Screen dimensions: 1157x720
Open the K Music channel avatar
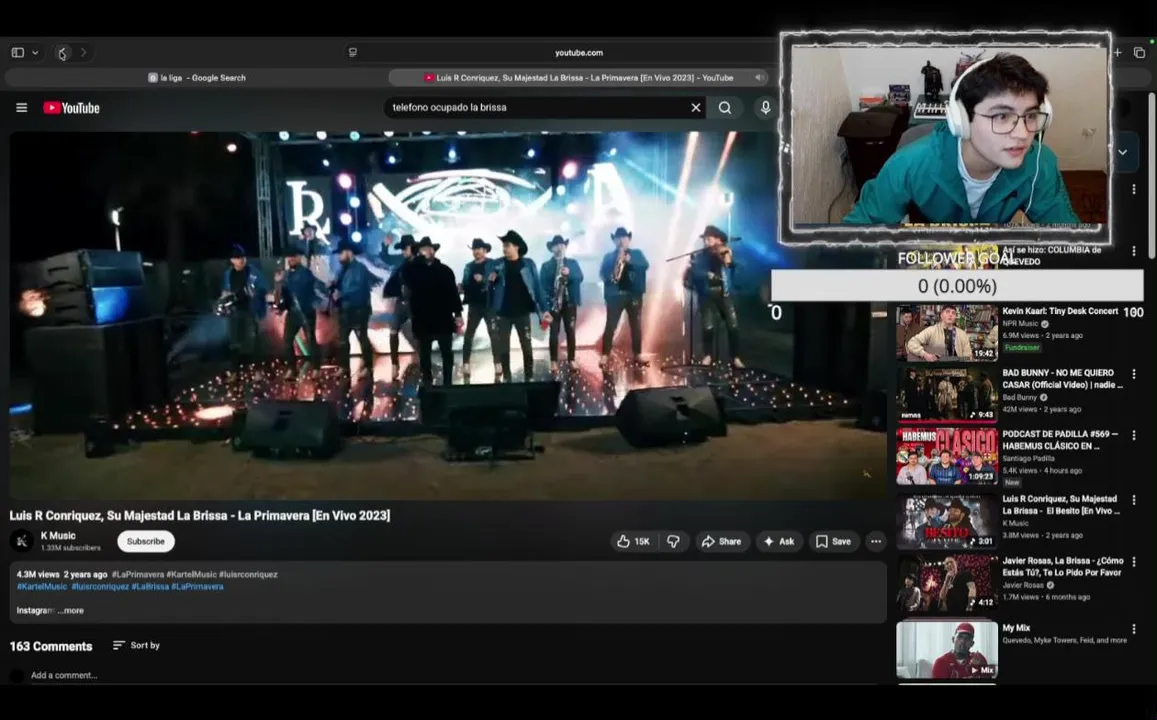[x=21, y=541]
